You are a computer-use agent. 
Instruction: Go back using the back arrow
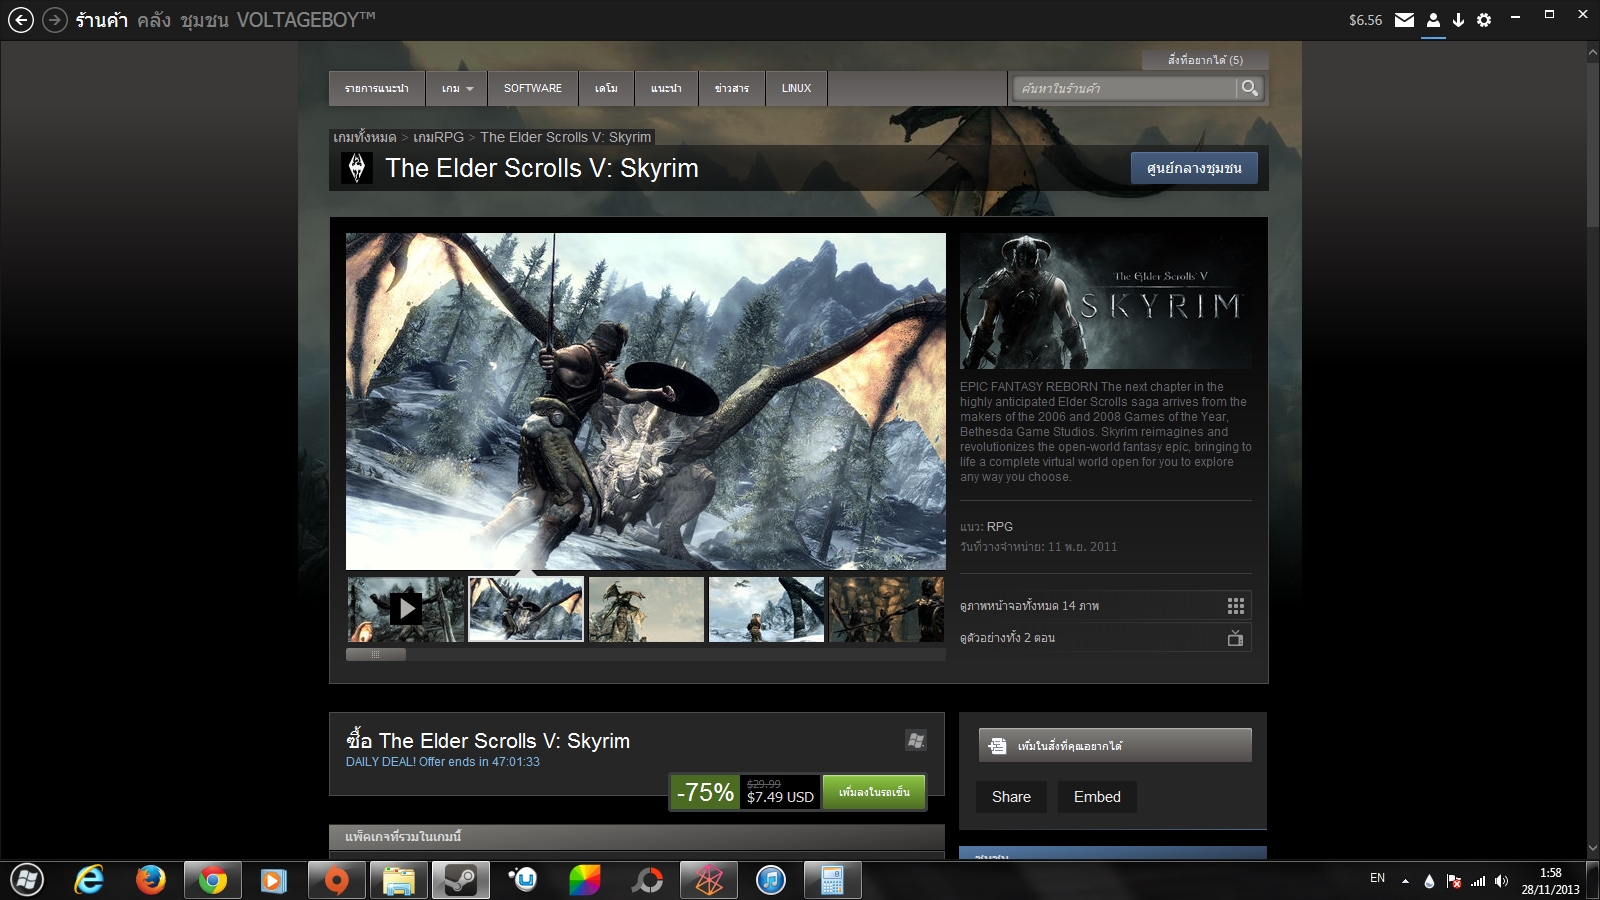coord(21,19)
